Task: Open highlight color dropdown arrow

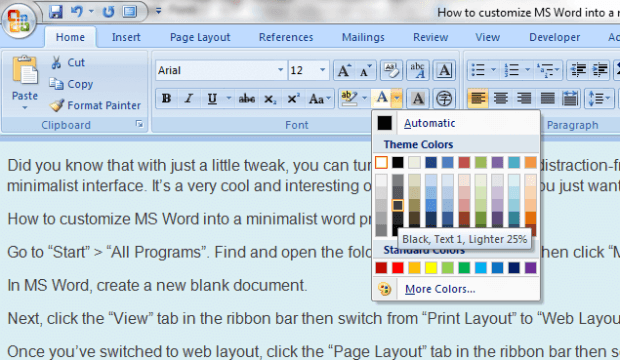Action: tap(364, 98)
